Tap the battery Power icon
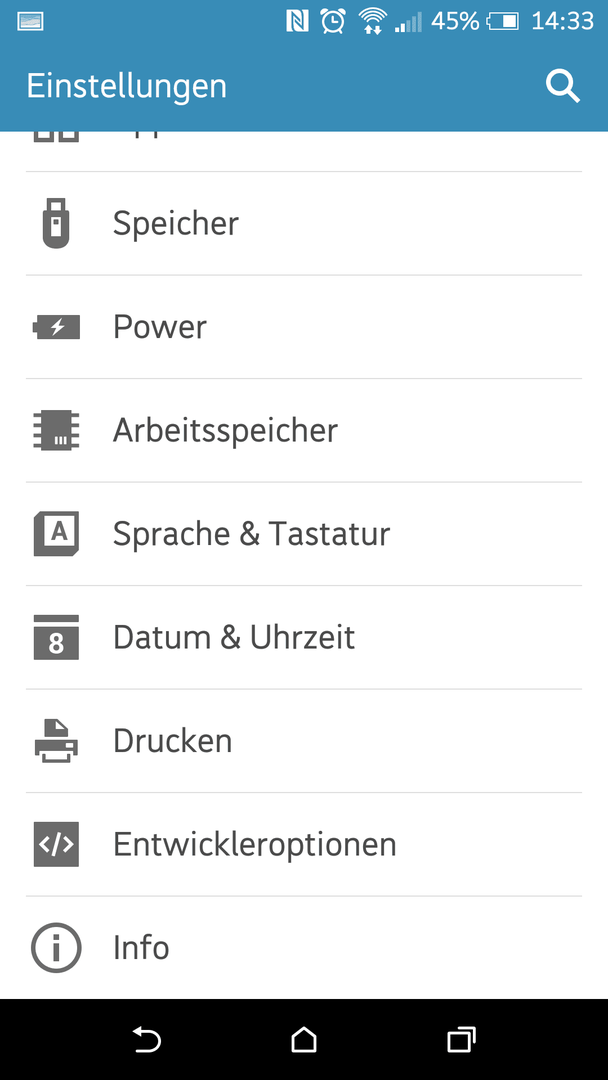 click(56, 327)
